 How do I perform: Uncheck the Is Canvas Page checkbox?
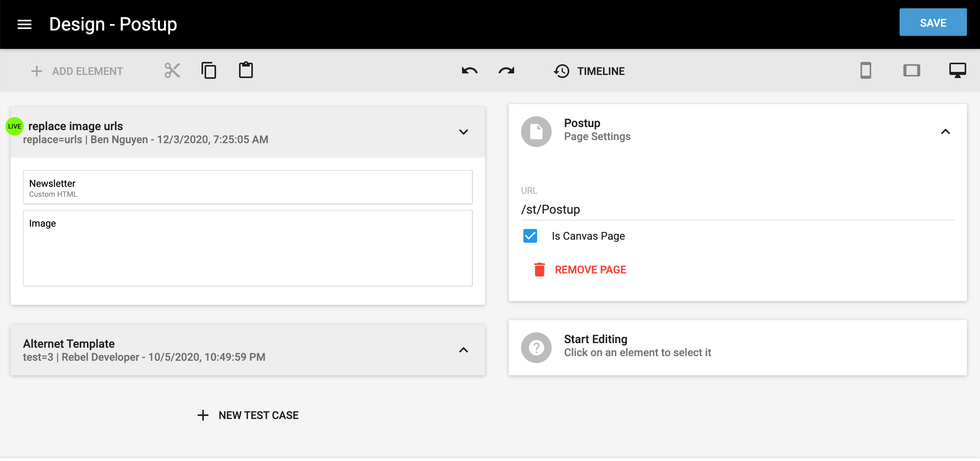531,236
